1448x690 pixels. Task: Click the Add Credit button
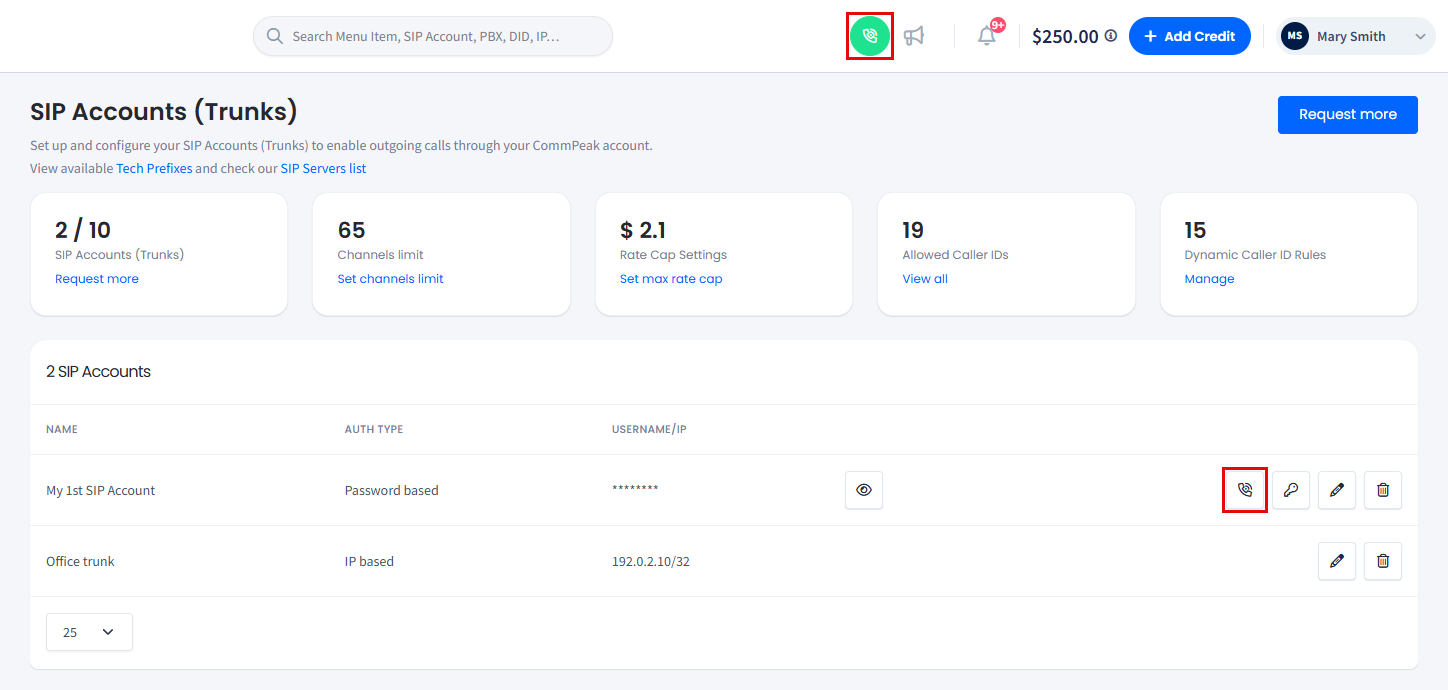(1190, 36)
